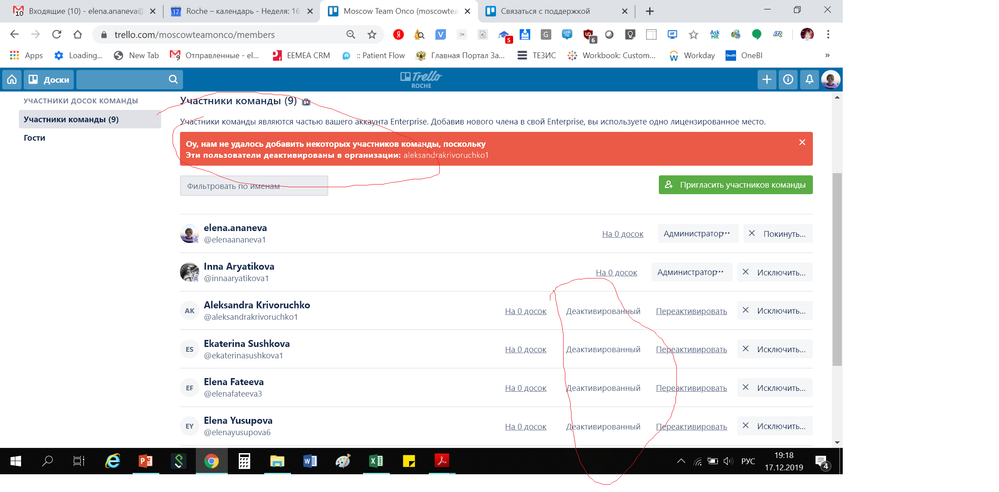This screenshot has width=999, height=492.
Task: Open Администратор dropdown for elena.ananeva
Action: point(698,234)
